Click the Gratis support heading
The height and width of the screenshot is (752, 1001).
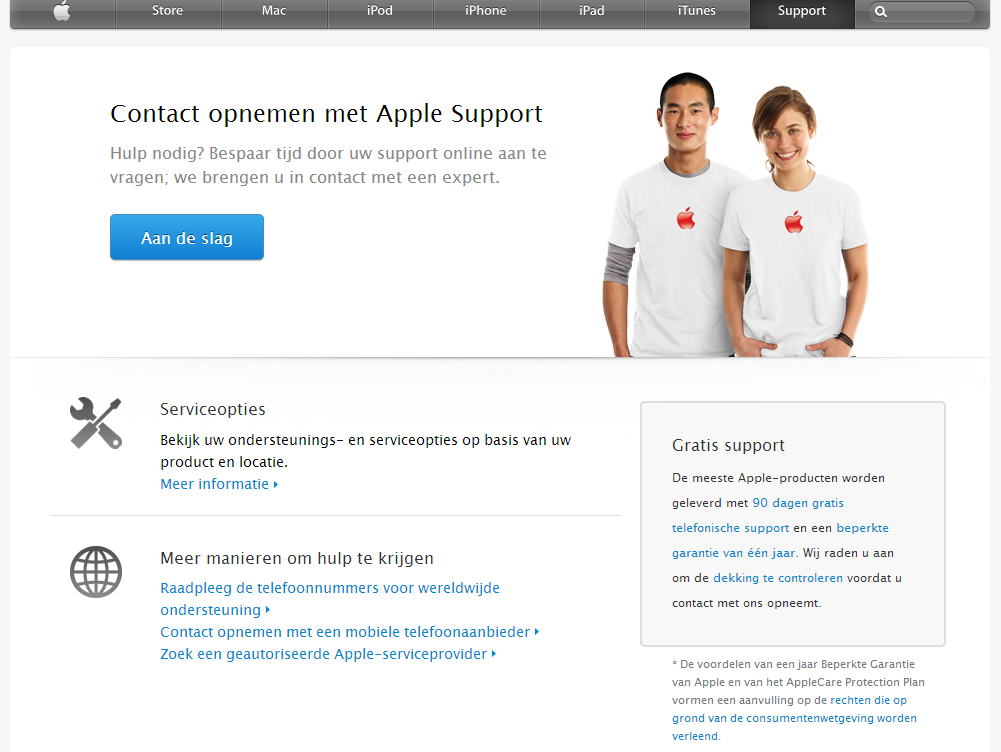(728, 446)
